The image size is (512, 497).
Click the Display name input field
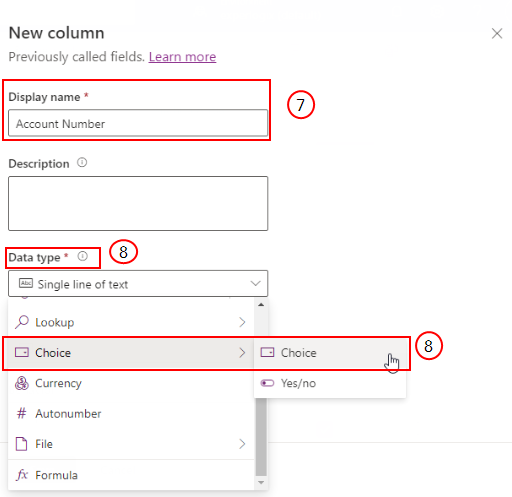point(138,123)
